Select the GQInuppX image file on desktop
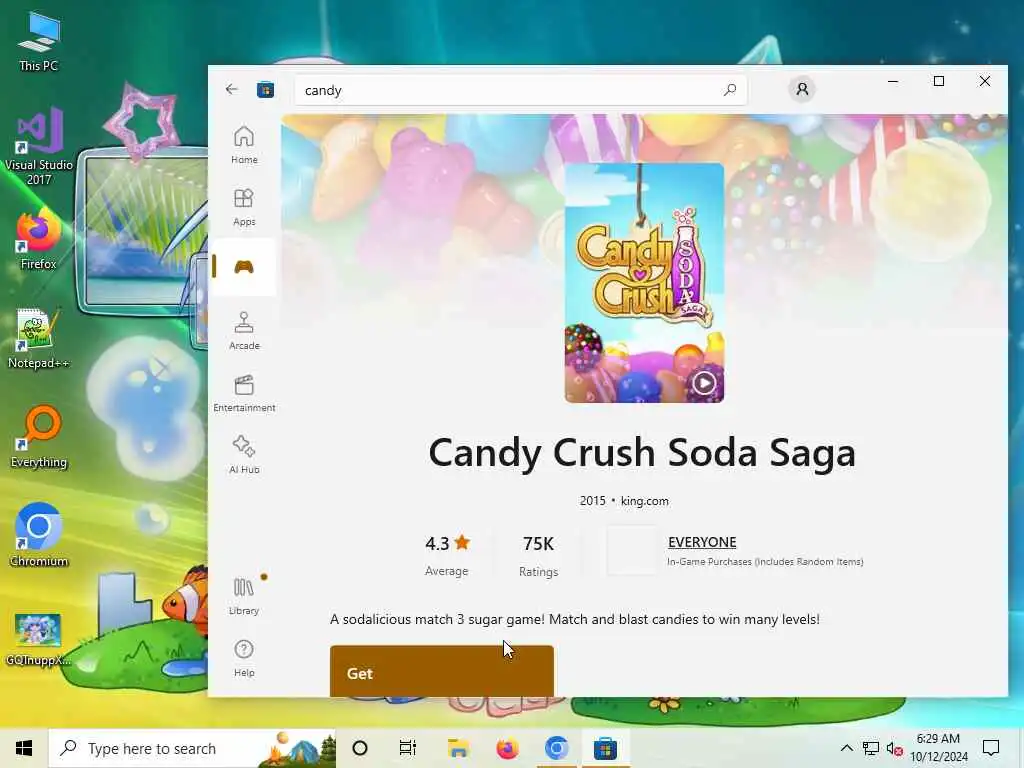This screenshot has width=1024, height=768. 39,640
